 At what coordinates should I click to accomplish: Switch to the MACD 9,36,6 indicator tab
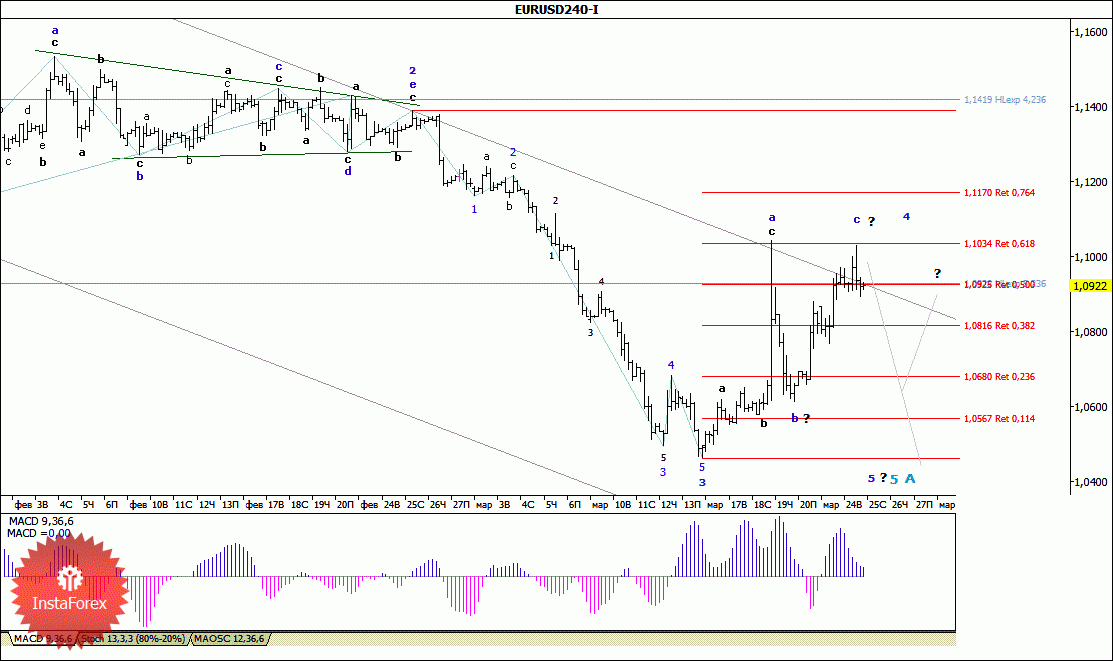[43, 639]
